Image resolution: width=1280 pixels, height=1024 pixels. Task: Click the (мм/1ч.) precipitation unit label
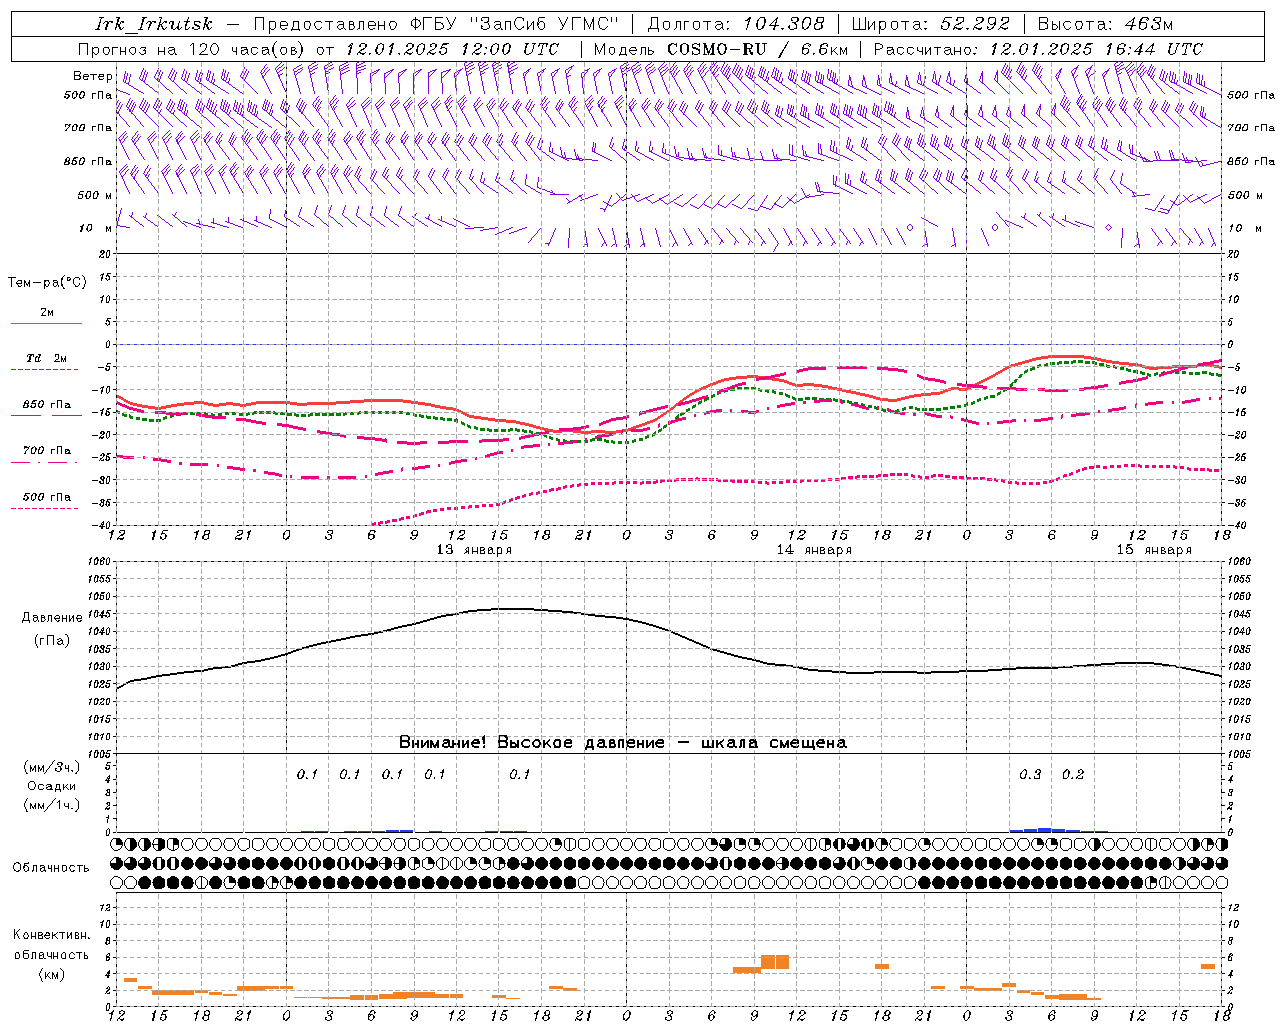pyautogui.click(x=51, y=805)
